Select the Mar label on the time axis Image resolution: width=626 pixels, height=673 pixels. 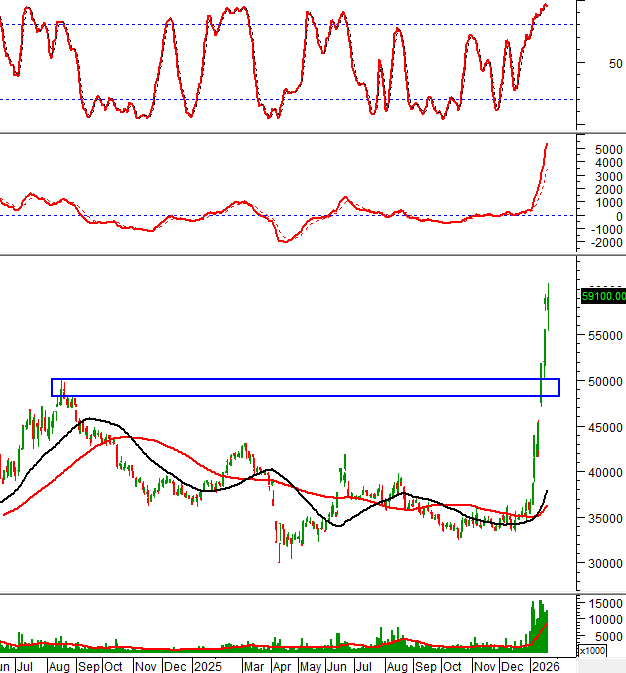[x=254, y=666]
